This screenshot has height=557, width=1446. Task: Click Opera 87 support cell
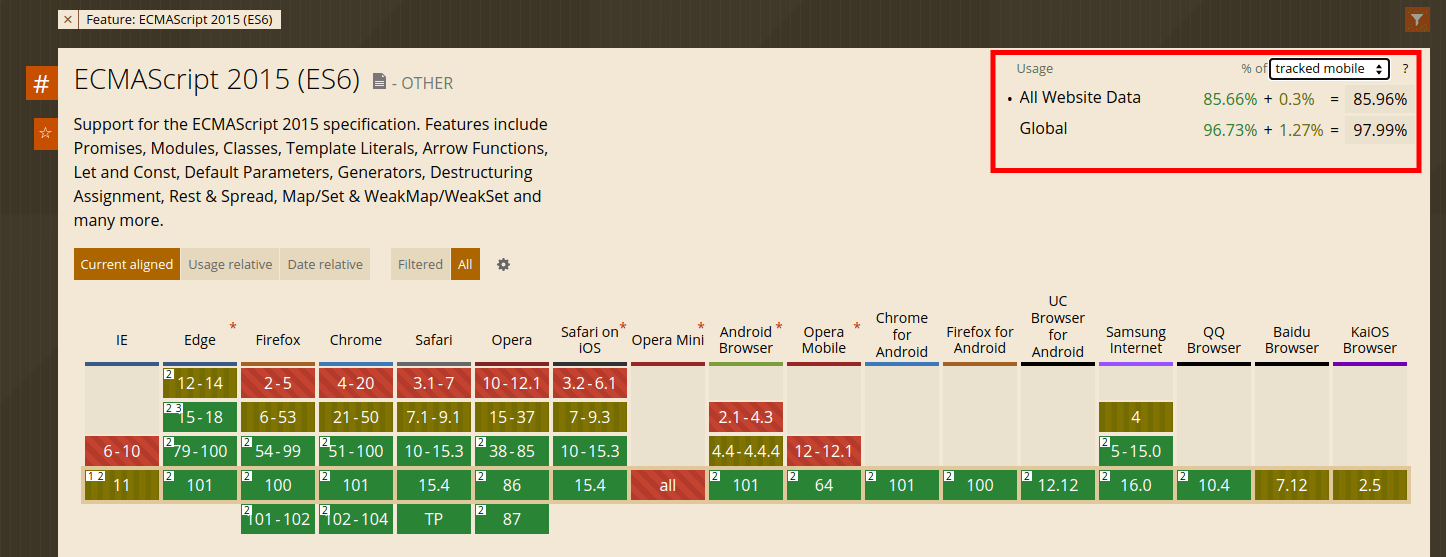tap(512, 519)
